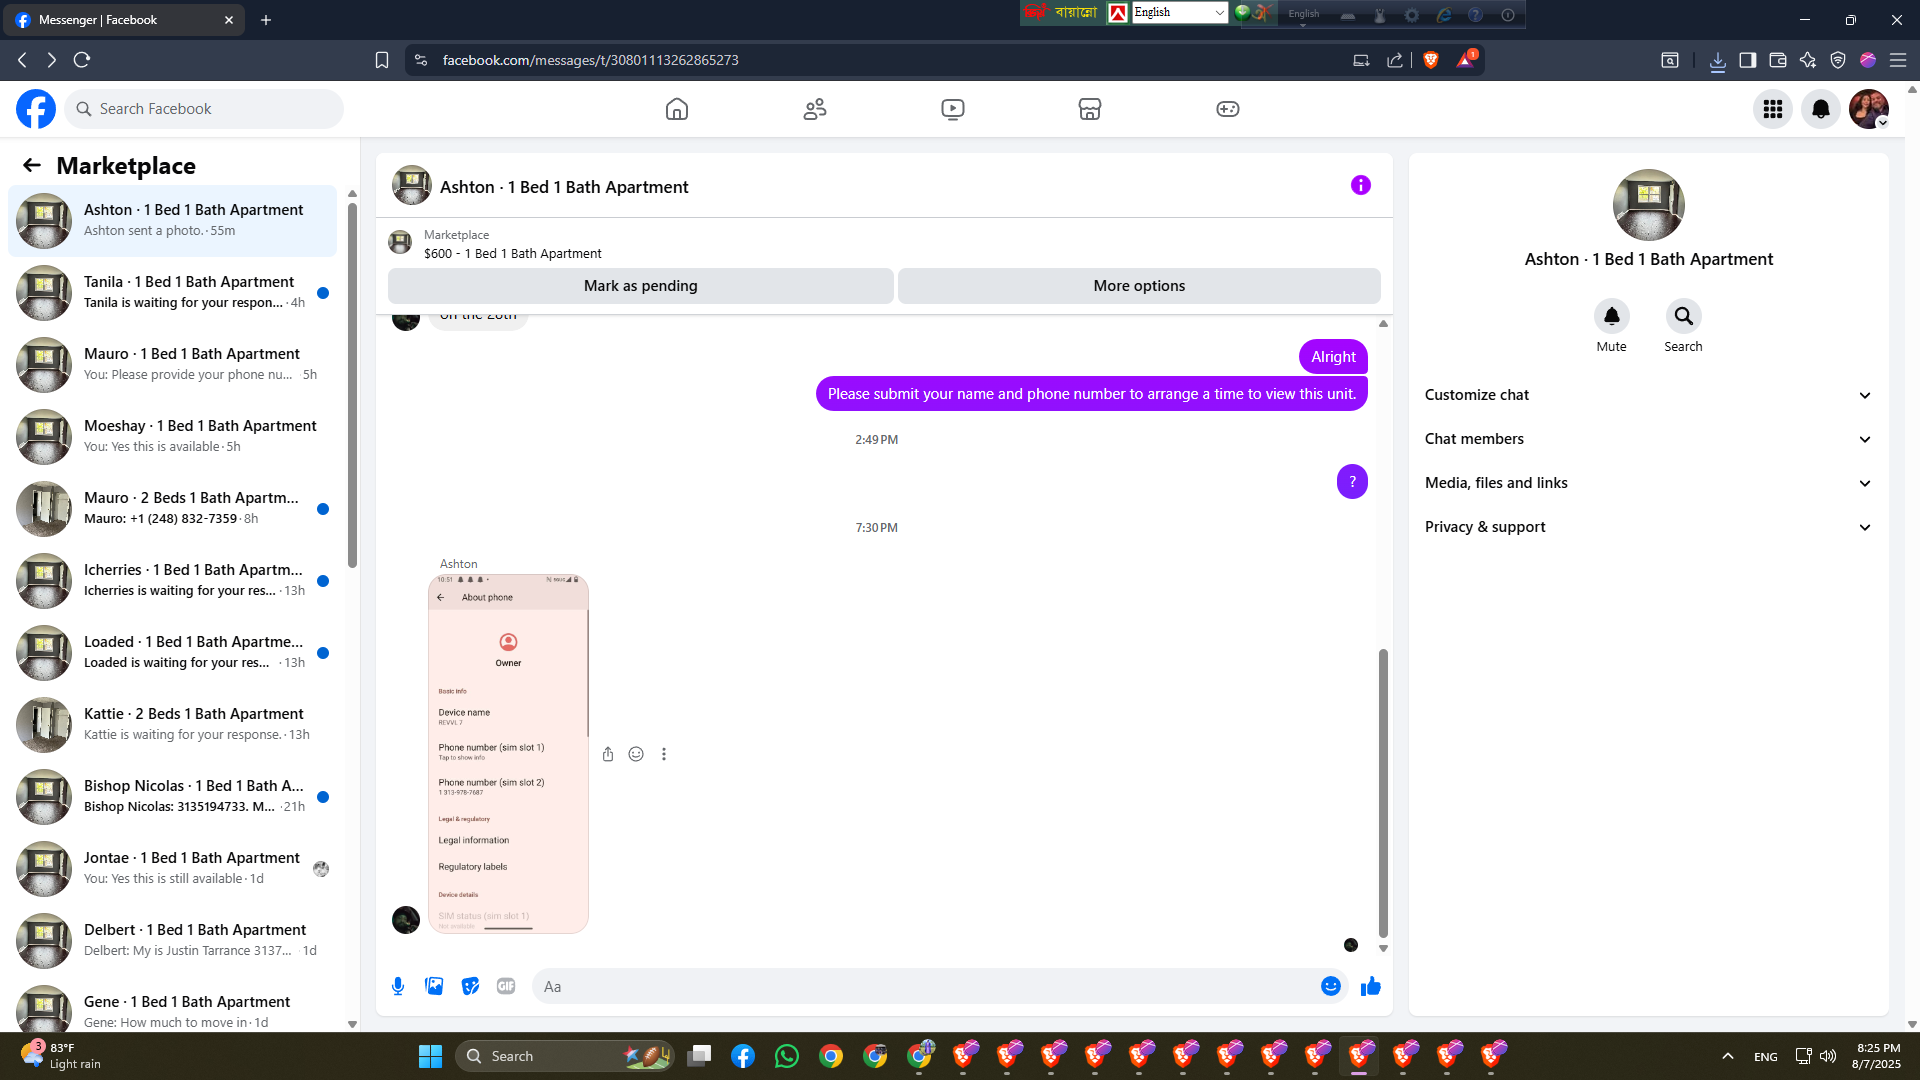Click the chat messages vertical scrollbar

[x=1383, y=792]
